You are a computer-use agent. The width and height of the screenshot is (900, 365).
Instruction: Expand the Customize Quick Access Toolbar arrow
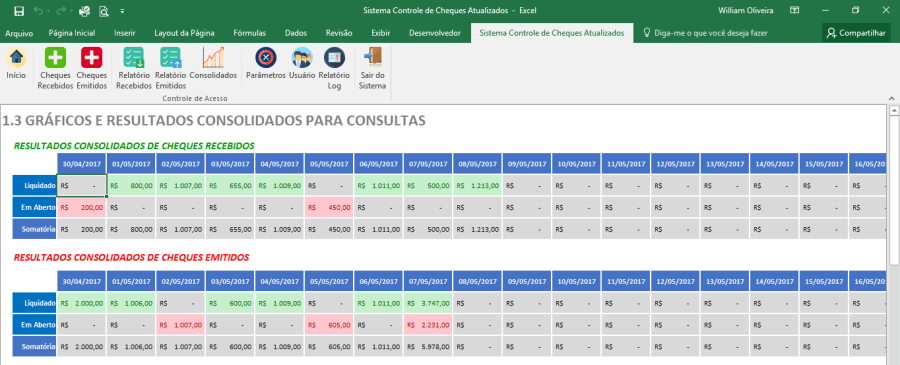click(x=123, y=11)
